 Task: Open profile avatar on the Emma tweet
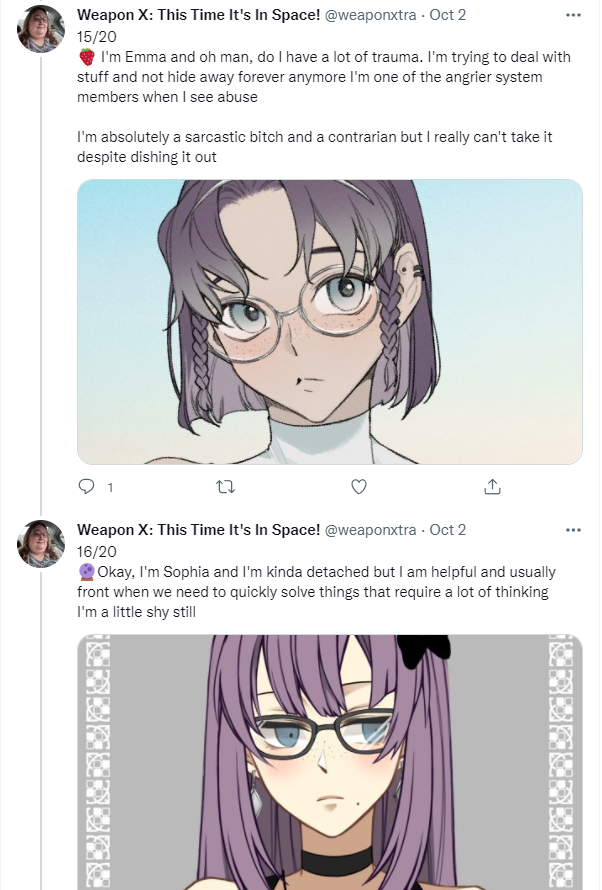41,29
